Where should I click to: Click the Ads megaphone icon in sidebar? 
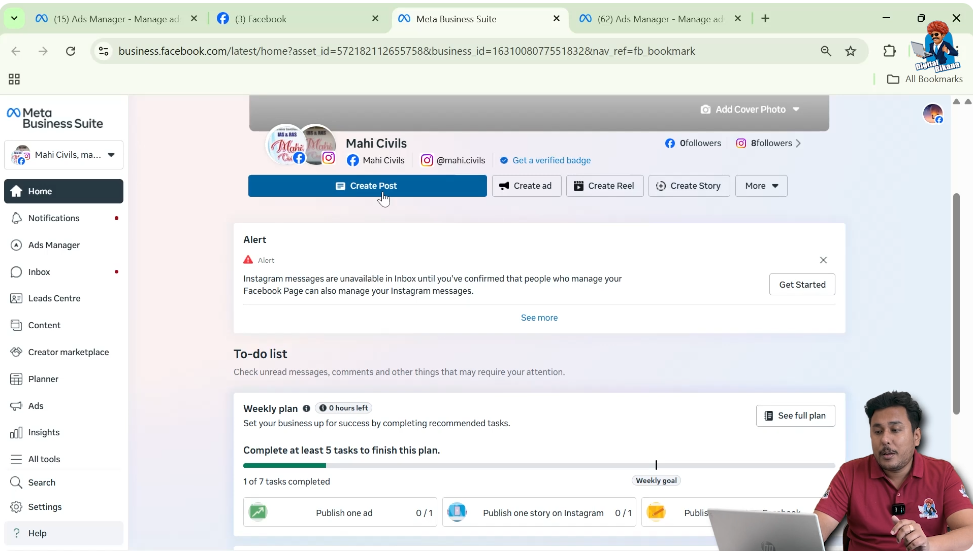16,406
